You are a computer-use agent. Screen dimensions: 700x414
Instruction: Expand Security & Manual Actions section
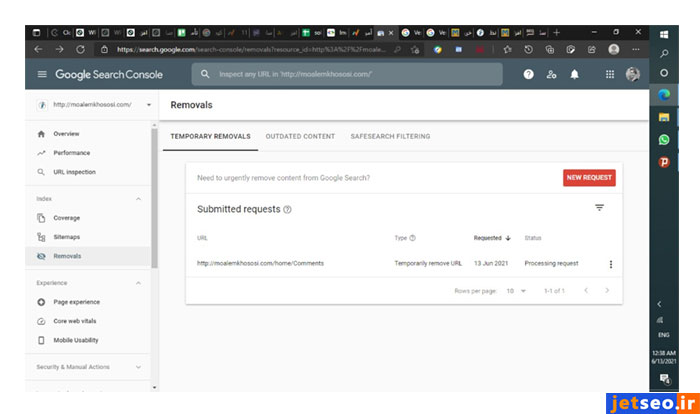tap(138, 367)
